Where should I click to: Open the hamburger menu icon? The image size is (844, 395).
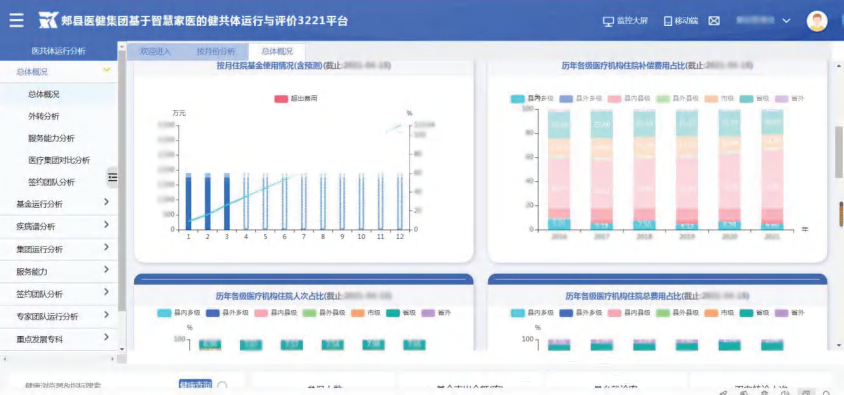[x=17, y=20]
